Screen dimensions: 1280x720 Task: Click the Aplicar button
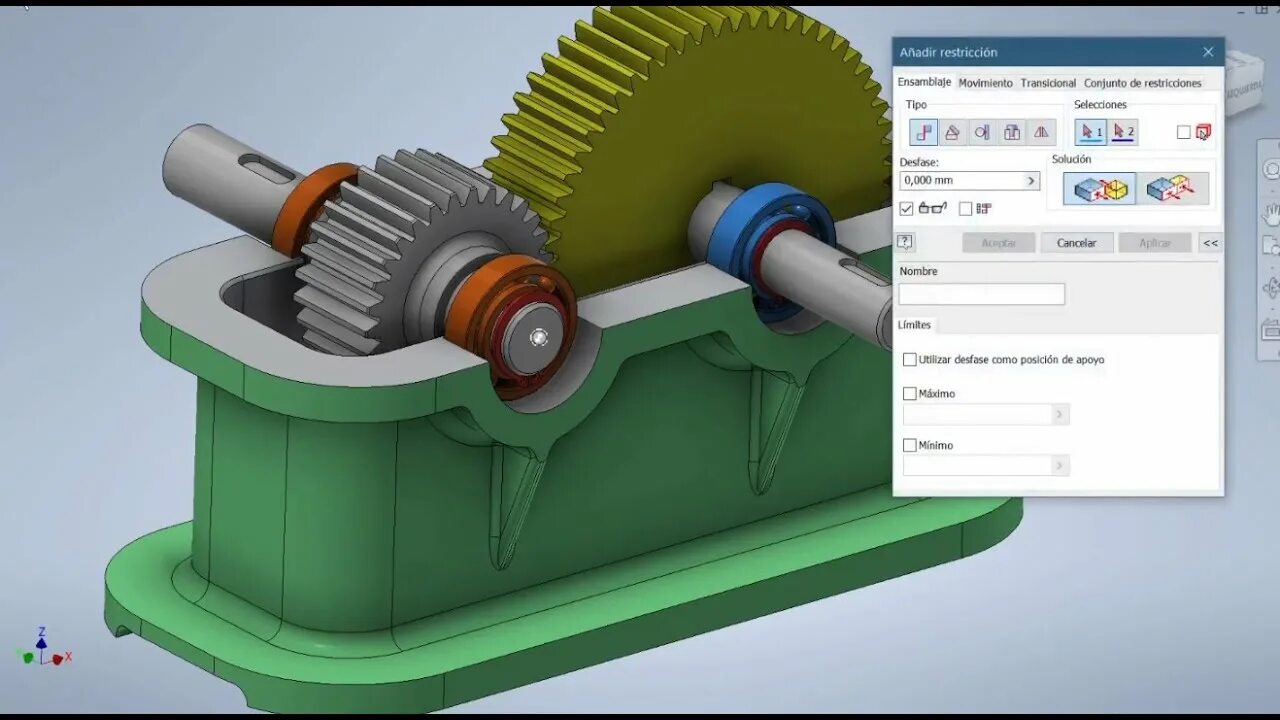coord(1155,242)
